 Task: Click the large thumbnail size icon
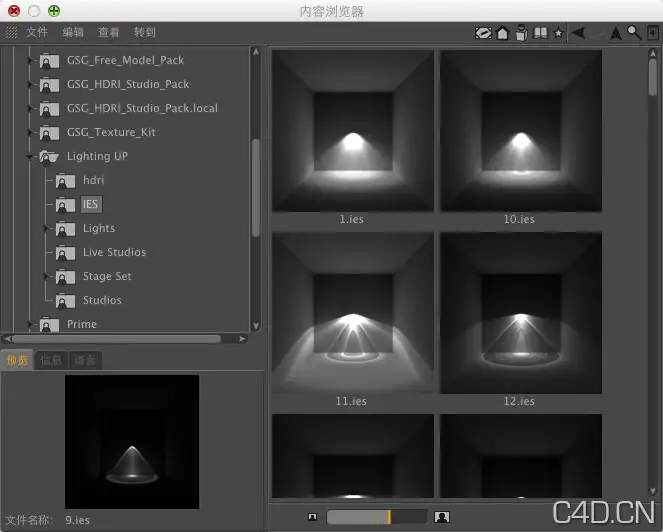point(442,517)
